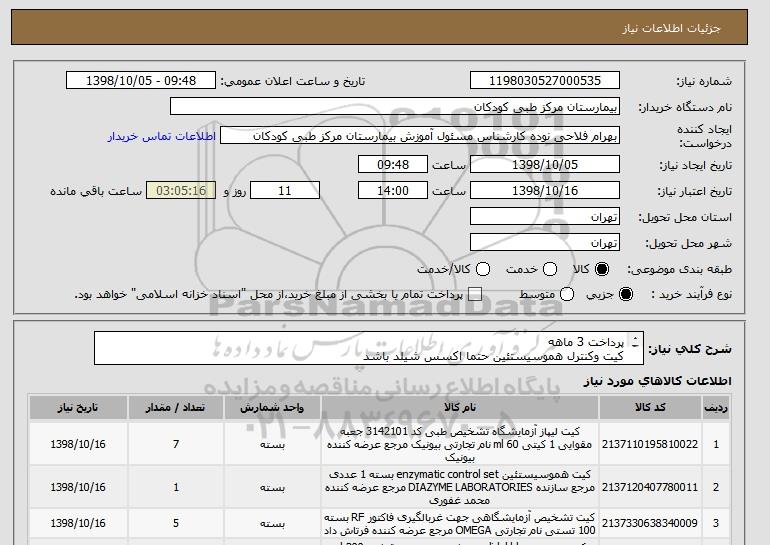Click the public announcement date-time field
The image size is (770, 545).
point(141,81)
